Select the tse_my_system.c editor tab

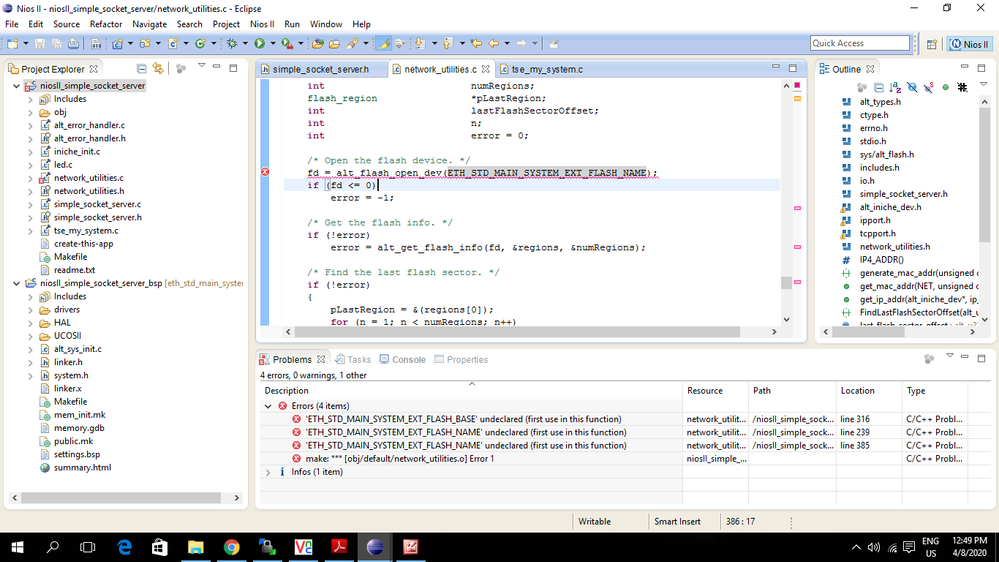pyautogui.click(x=546, y=69)
